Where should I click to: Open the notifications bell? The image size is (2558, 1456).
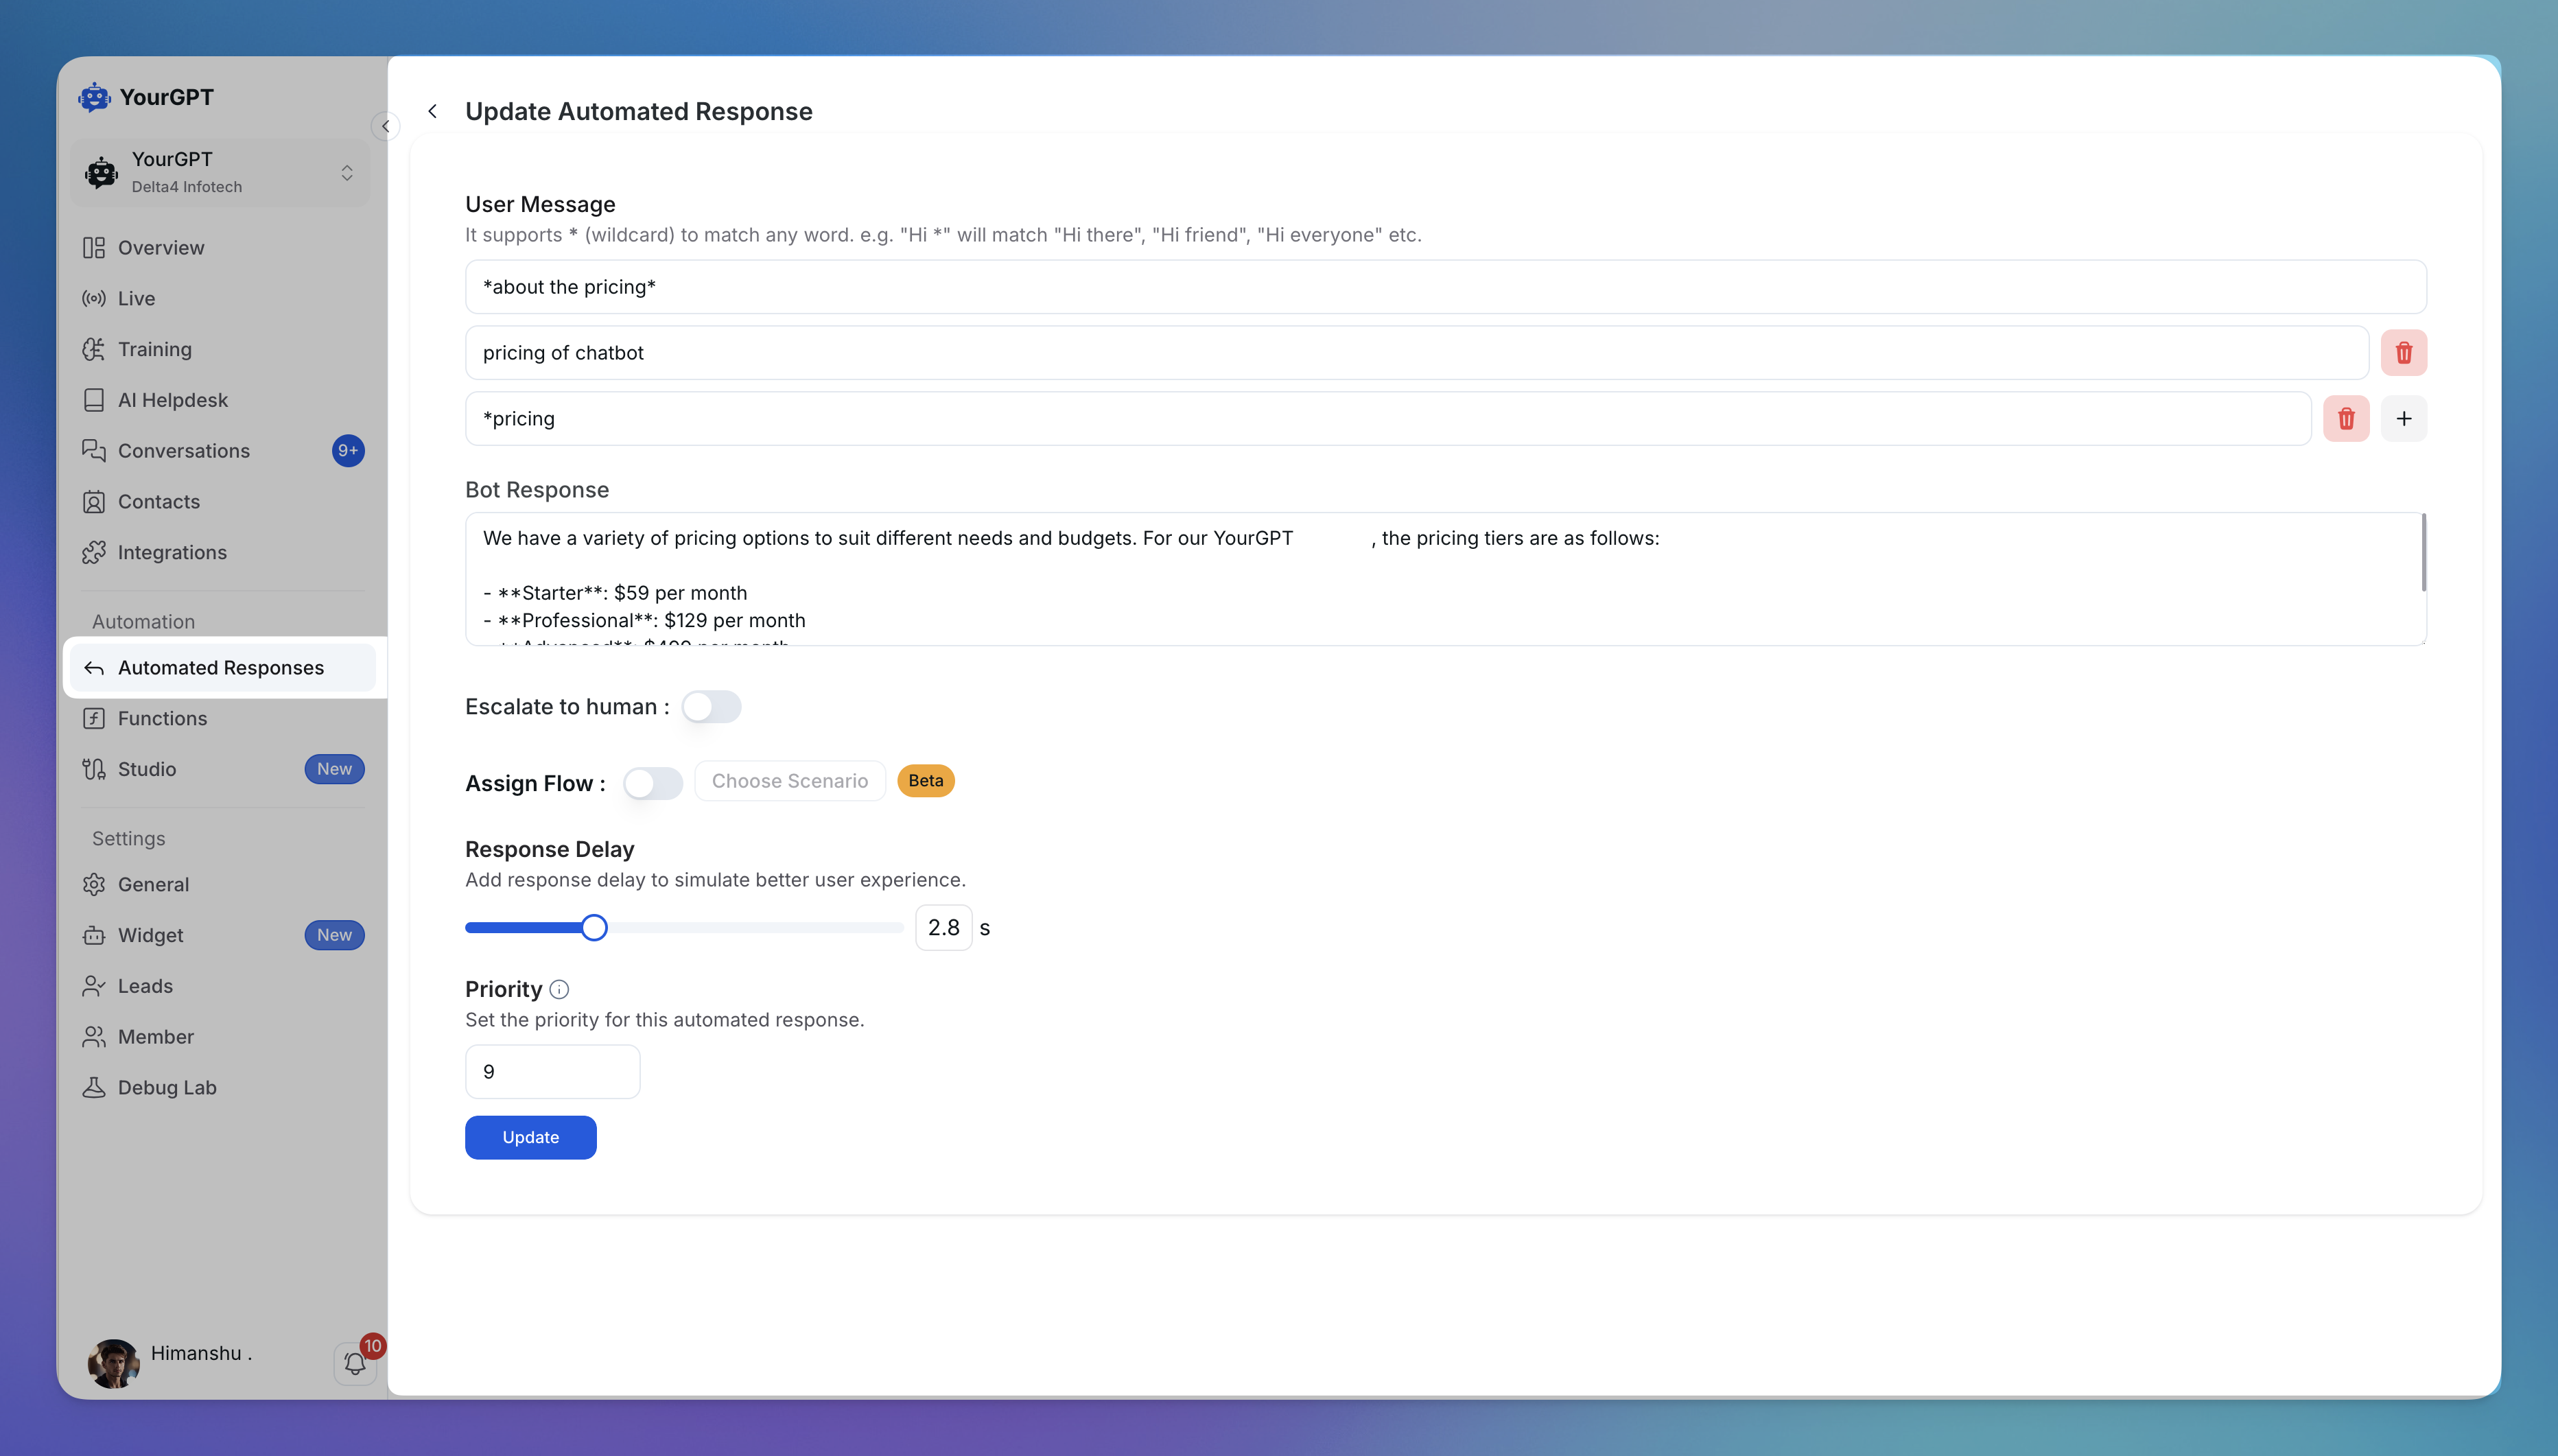pos(355,1363)
